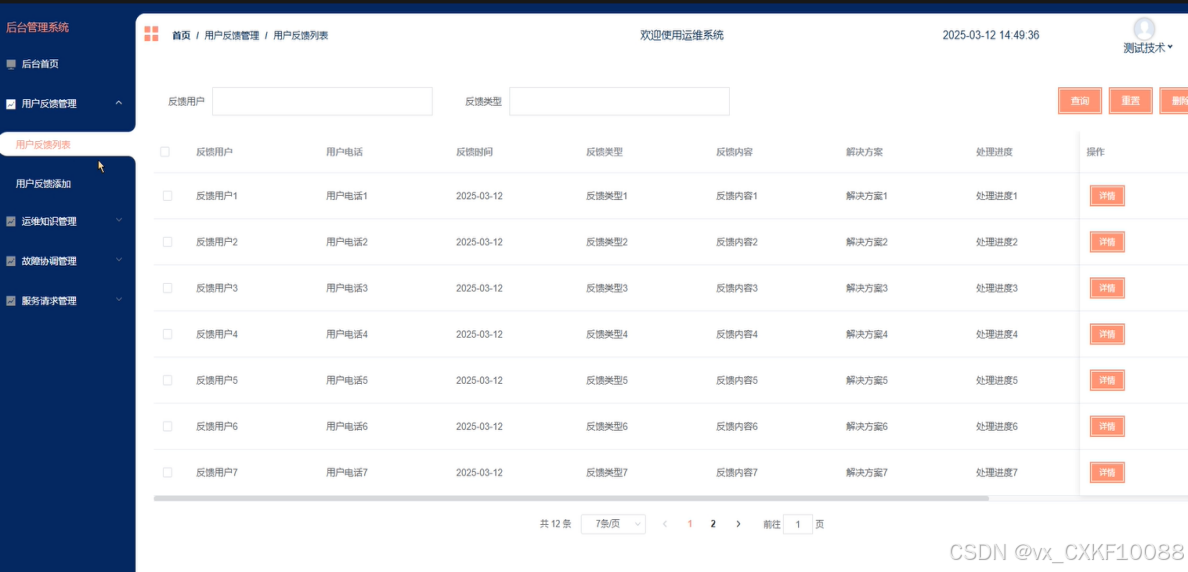Click 详情 button for 反馈用户7

1107,472
